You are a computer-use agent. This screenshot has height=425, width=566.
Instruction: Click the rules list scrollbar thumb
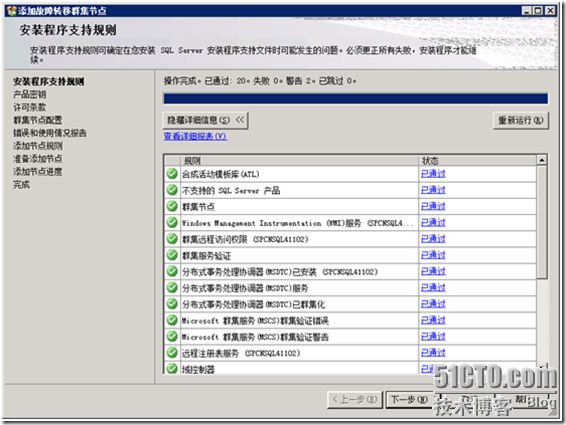tap(542, 221)
